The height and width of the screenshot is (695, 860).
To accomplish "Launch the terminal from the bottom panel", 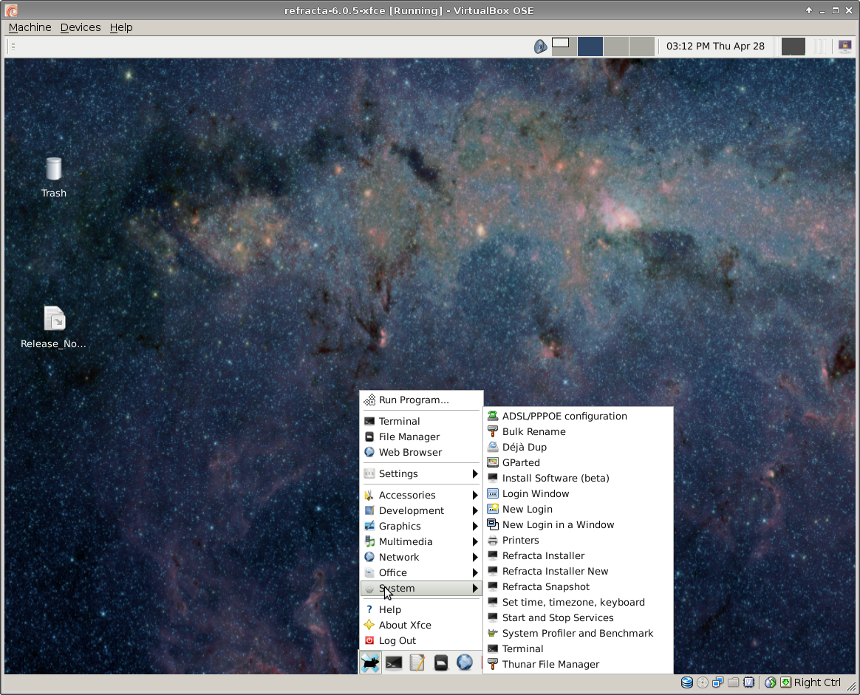I will (394, 662).
